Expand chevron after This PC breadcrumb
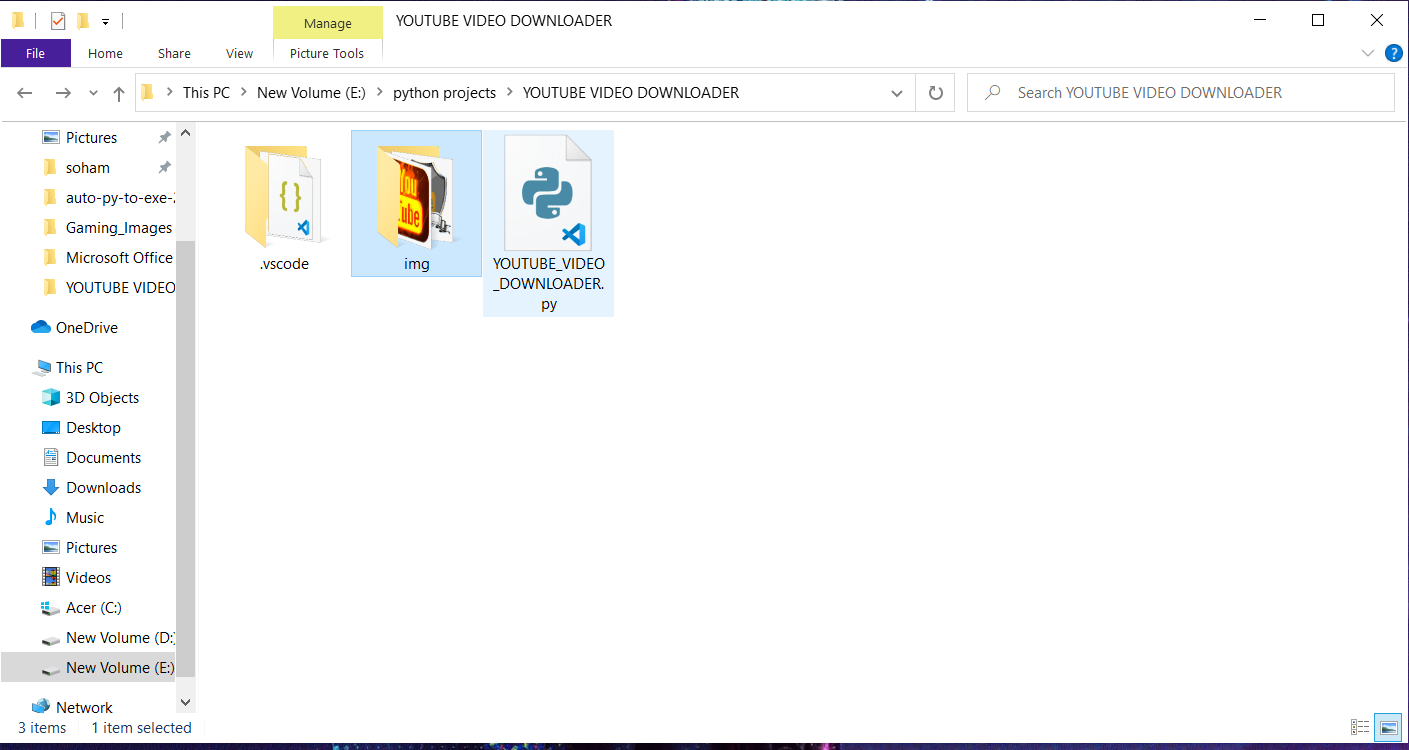Viewport: 1409px width, 750px height. [x=244, y=93]
